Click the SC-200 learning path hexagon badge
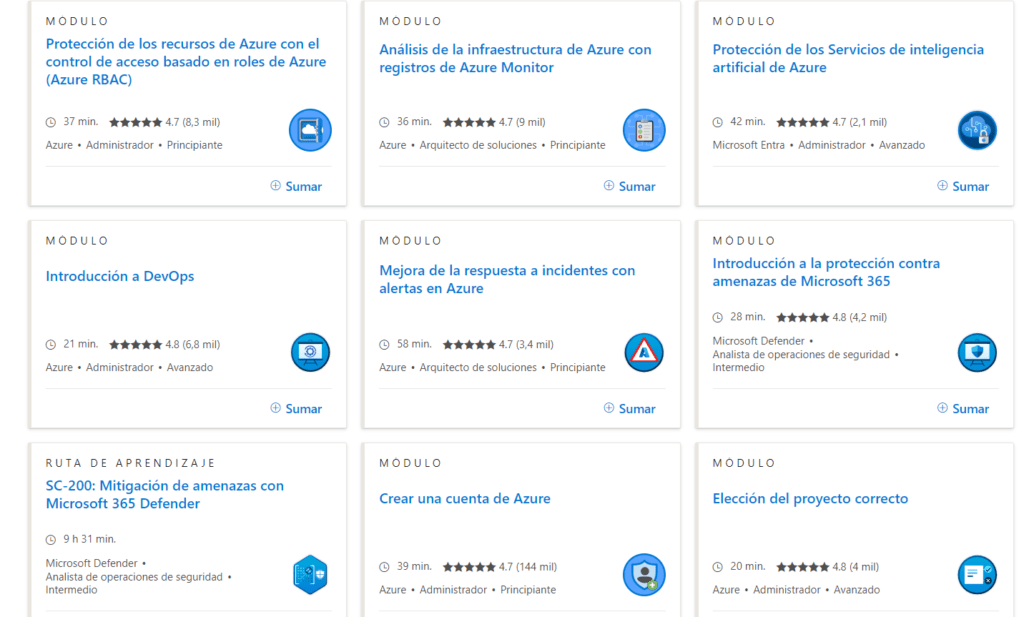This screenshot has height=617, width=1024. [x=310, y=575]
